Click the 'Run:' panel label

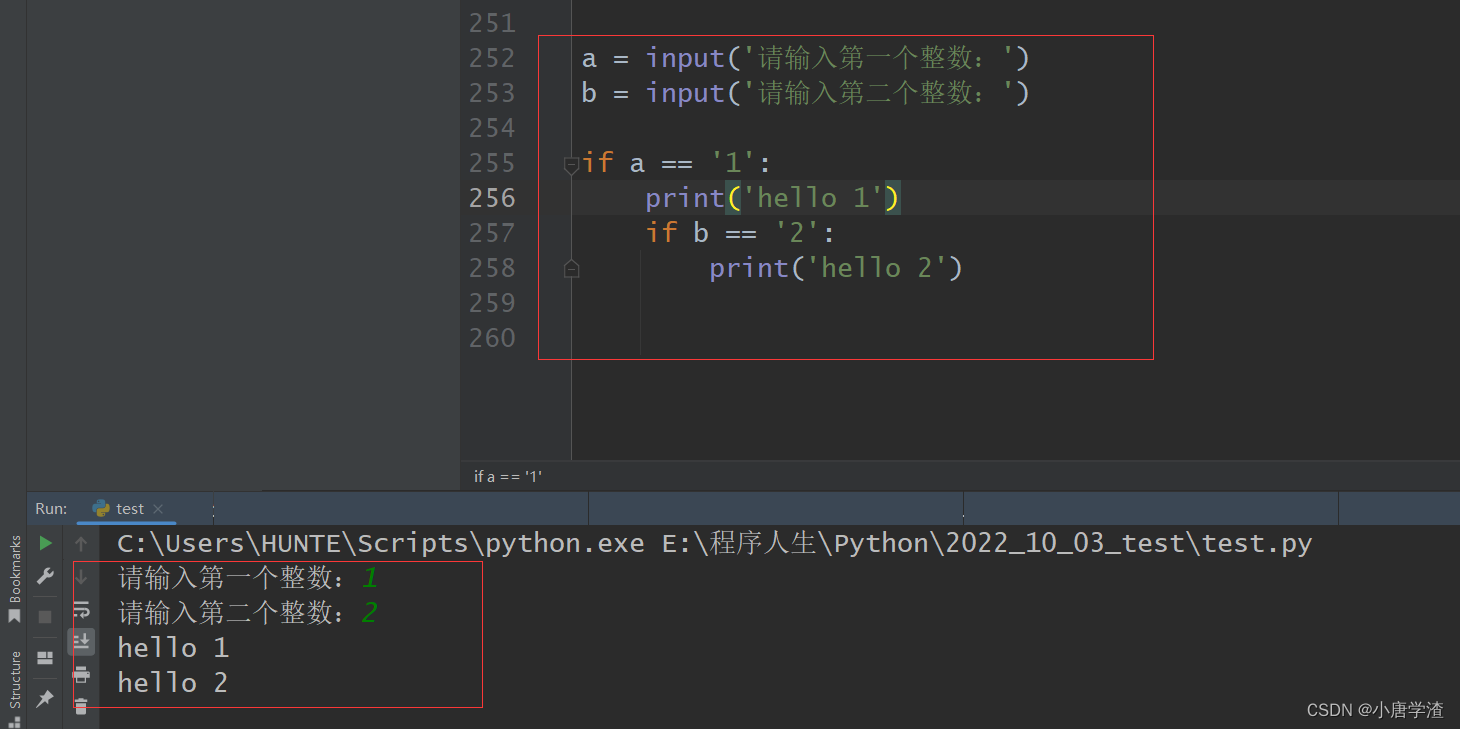51,508
